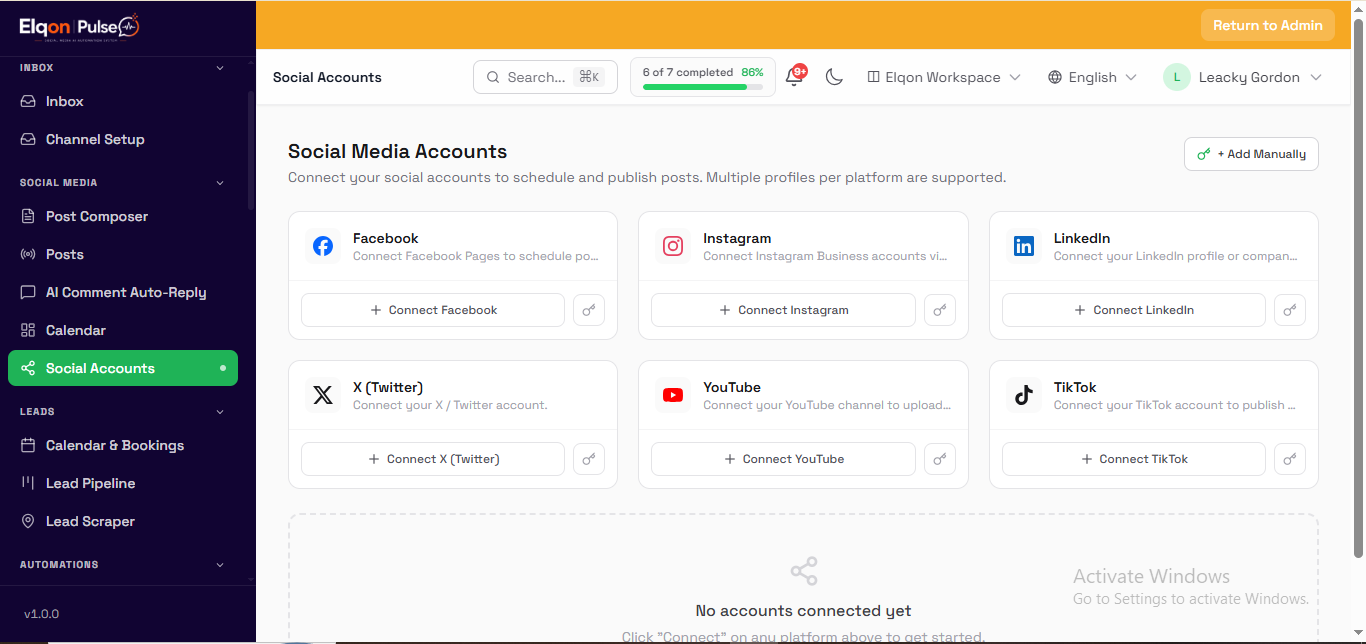Click the Social Media Accounts heading
Screen dimensions: 1366x644
pos(398,152)
